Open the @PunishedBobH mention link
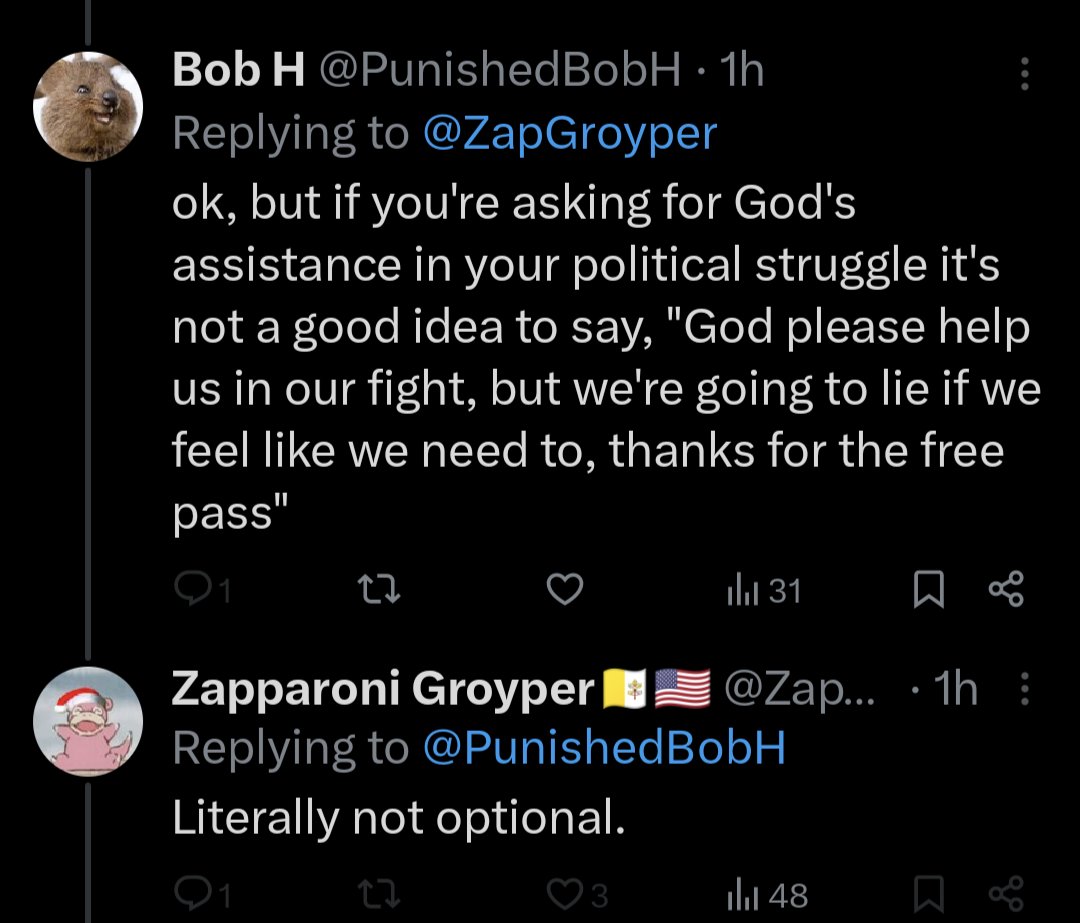This screenshot has width=1080, height=923. [604, 747]
